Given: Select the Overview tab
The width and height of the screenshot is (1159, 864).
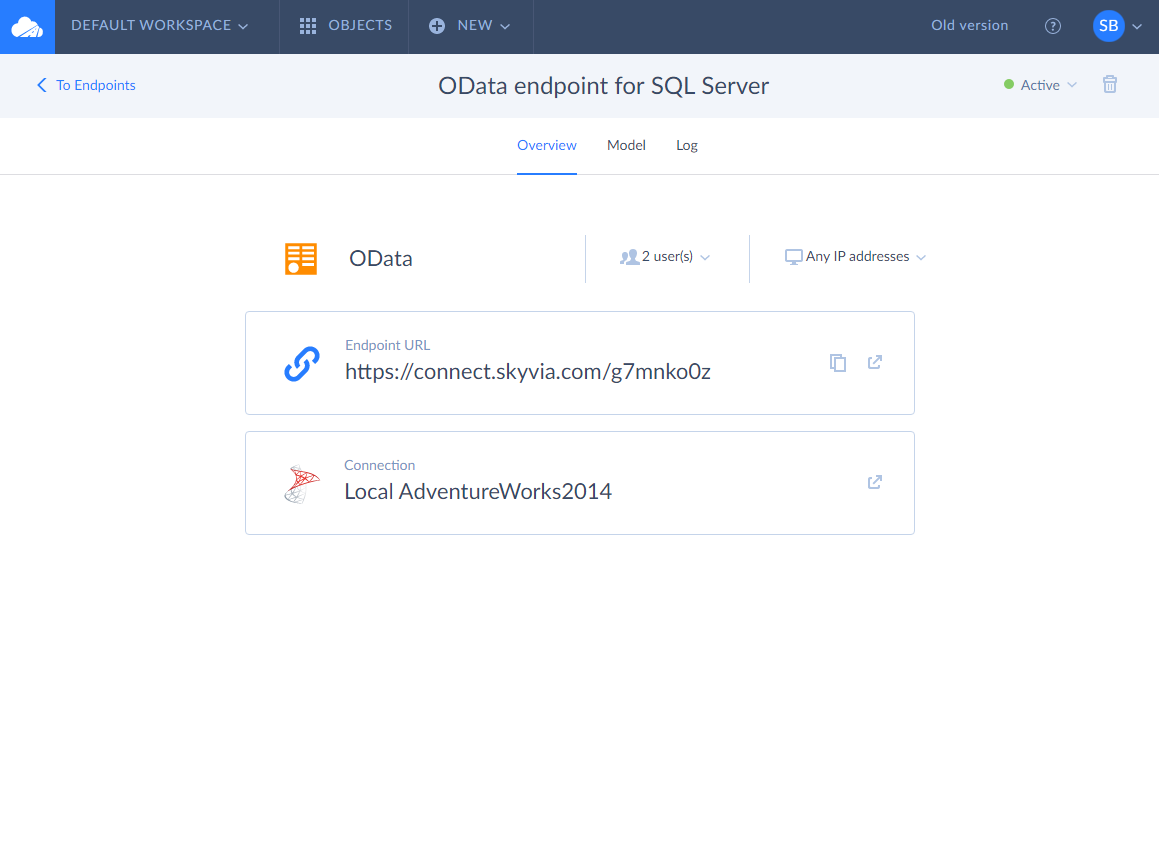Looking at the screenshot, I should click(547, 146).
